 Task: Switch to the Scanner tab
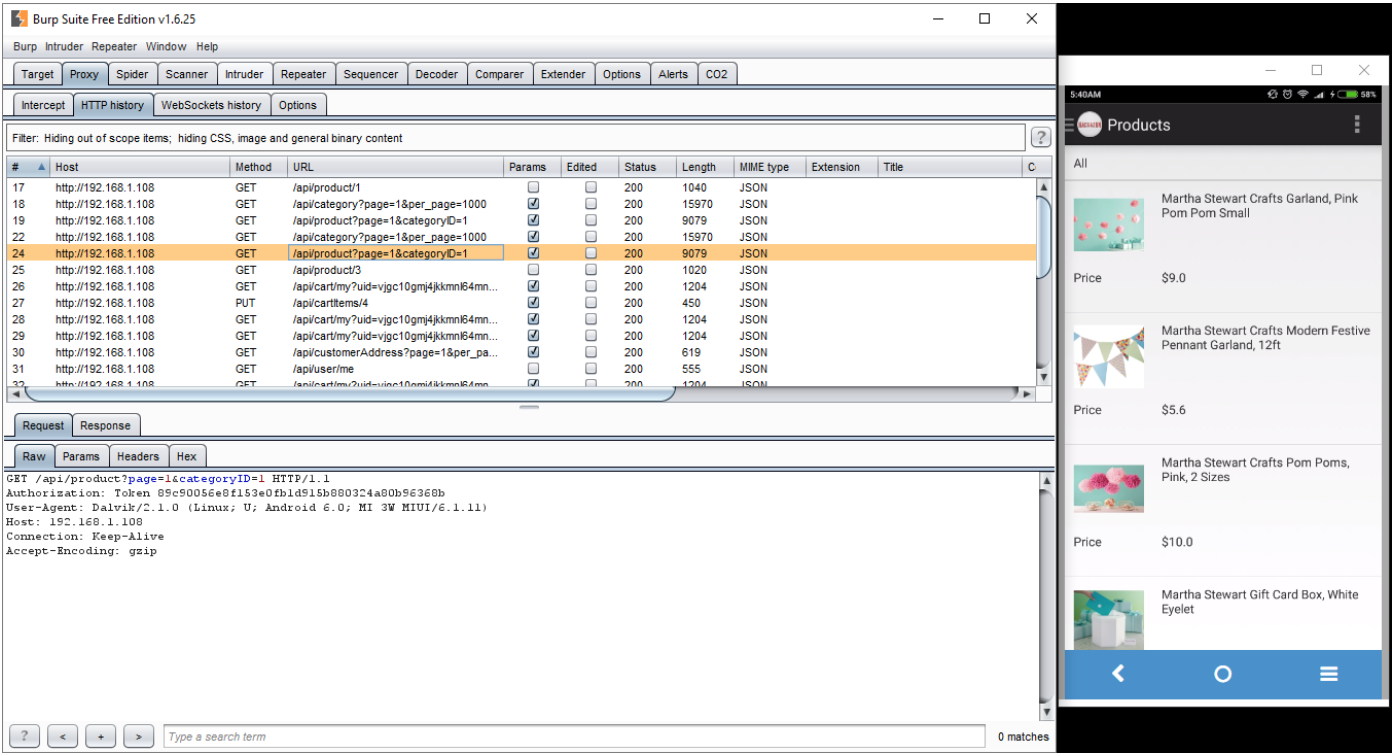[187, 74]
